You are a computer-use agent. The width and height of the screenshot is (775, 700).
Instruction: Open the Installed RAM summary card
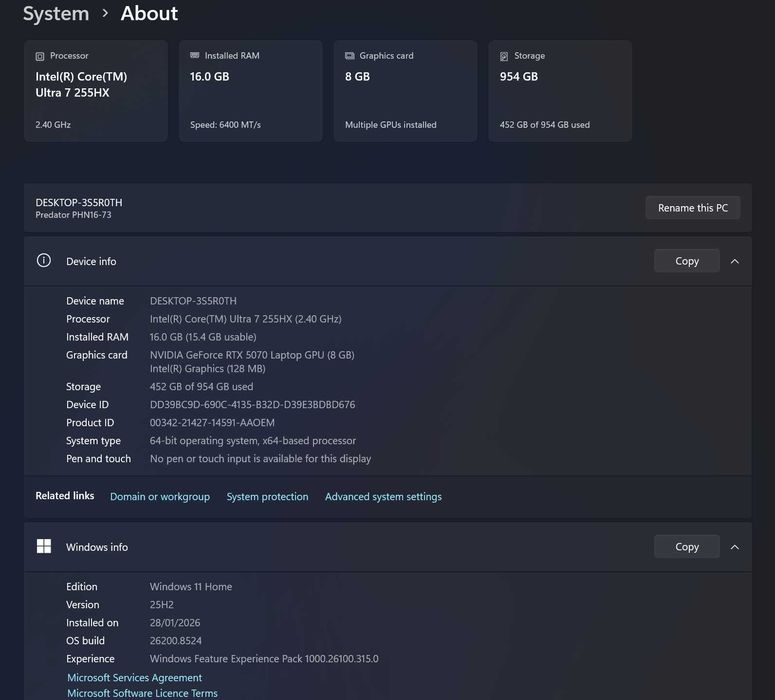pos(251,91)
